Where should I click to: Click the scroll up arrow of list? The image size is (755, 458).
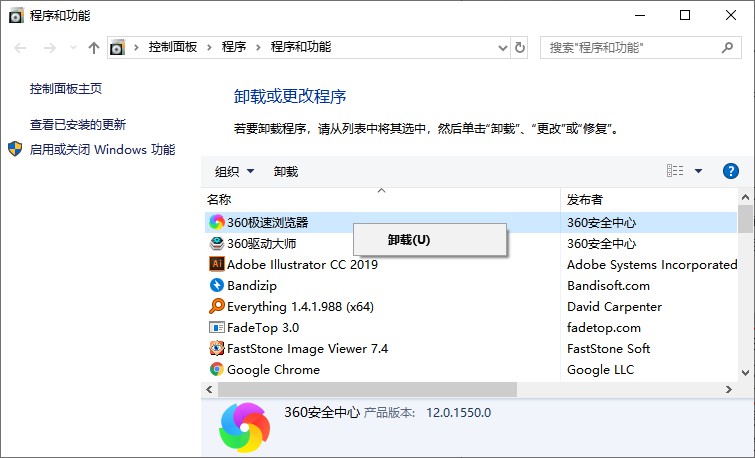(745, 196)
